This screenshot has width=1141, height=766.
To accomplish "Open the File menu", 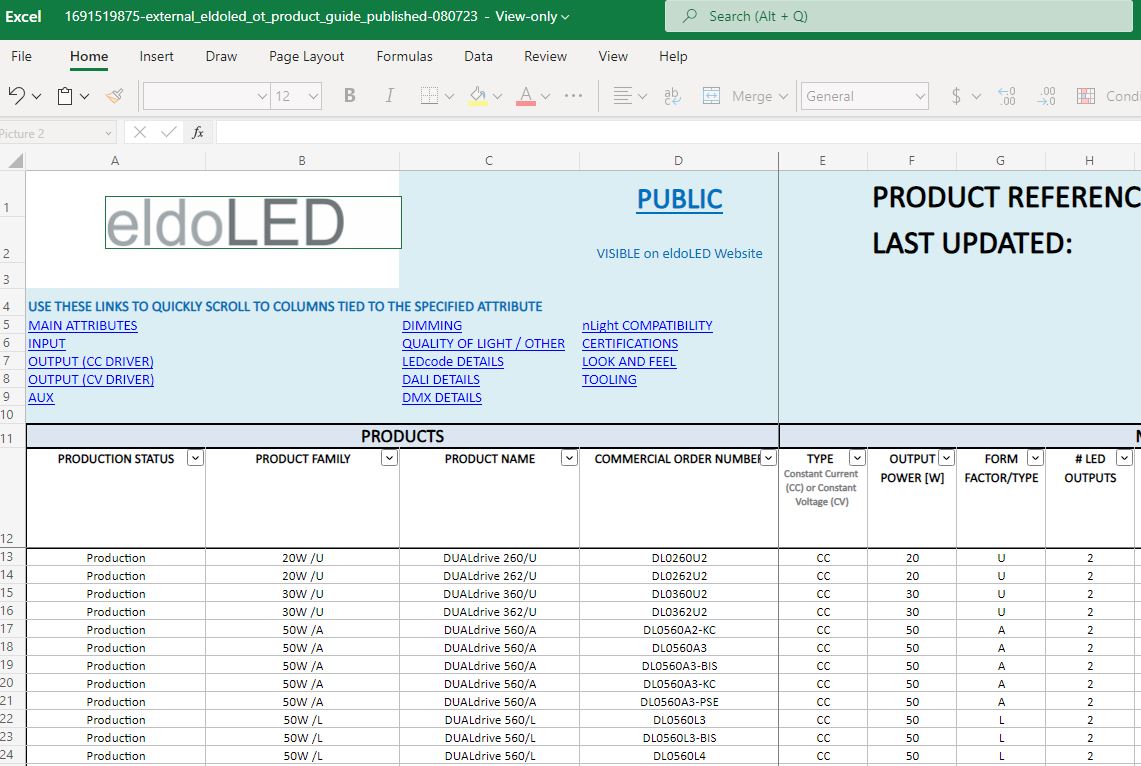I will point(21,56).
